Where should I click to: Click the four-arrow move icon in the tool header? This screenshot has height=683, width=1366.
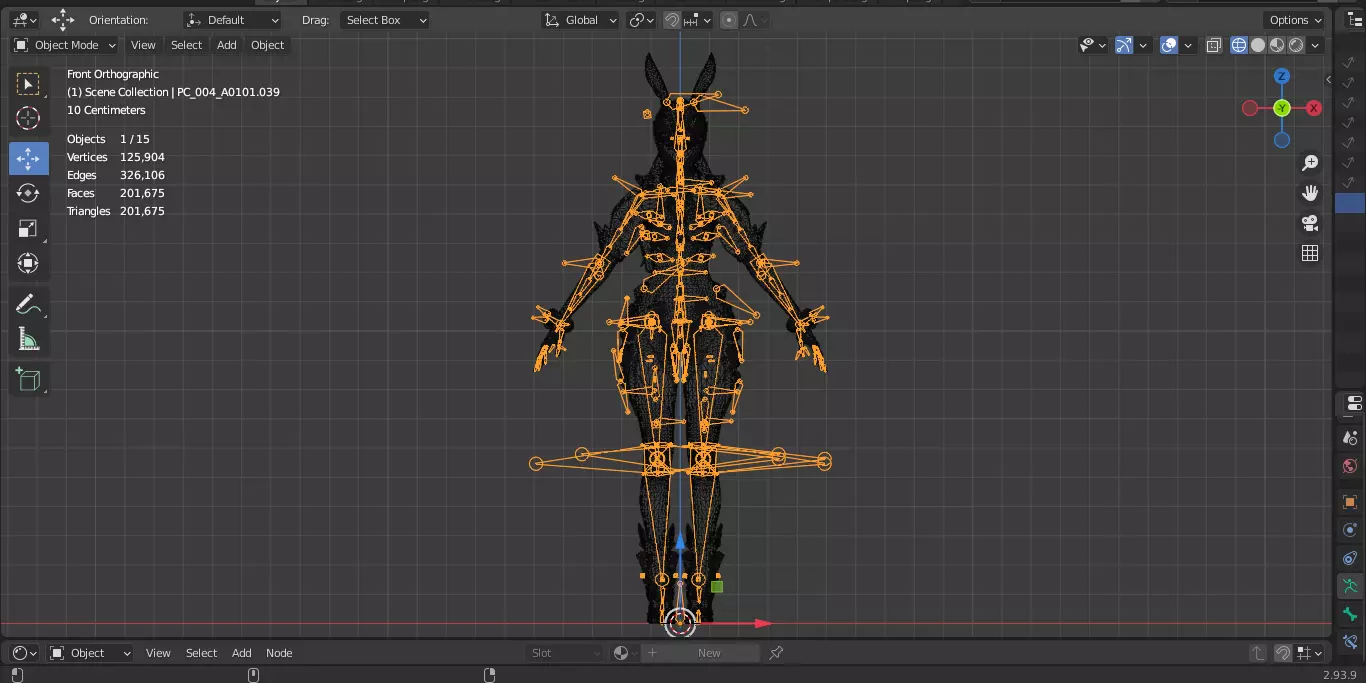(x=63, y=20)
